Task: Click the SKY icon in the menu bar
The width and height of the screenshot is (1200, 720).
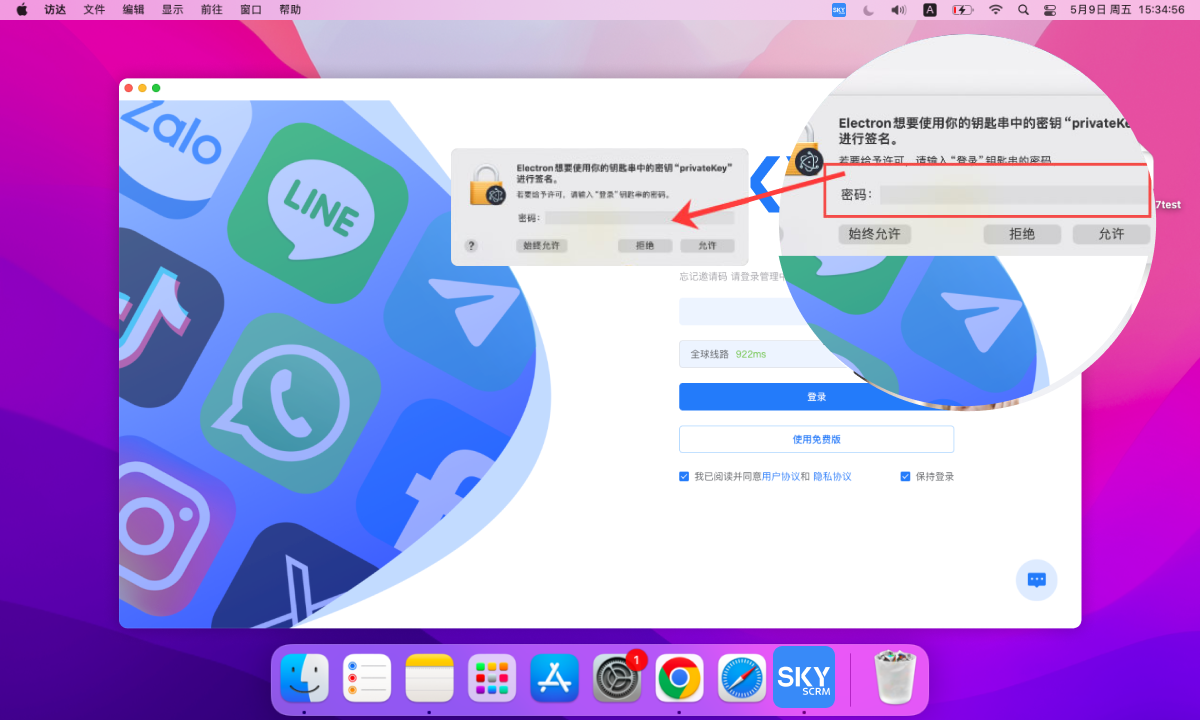Action: click(839, 10)
